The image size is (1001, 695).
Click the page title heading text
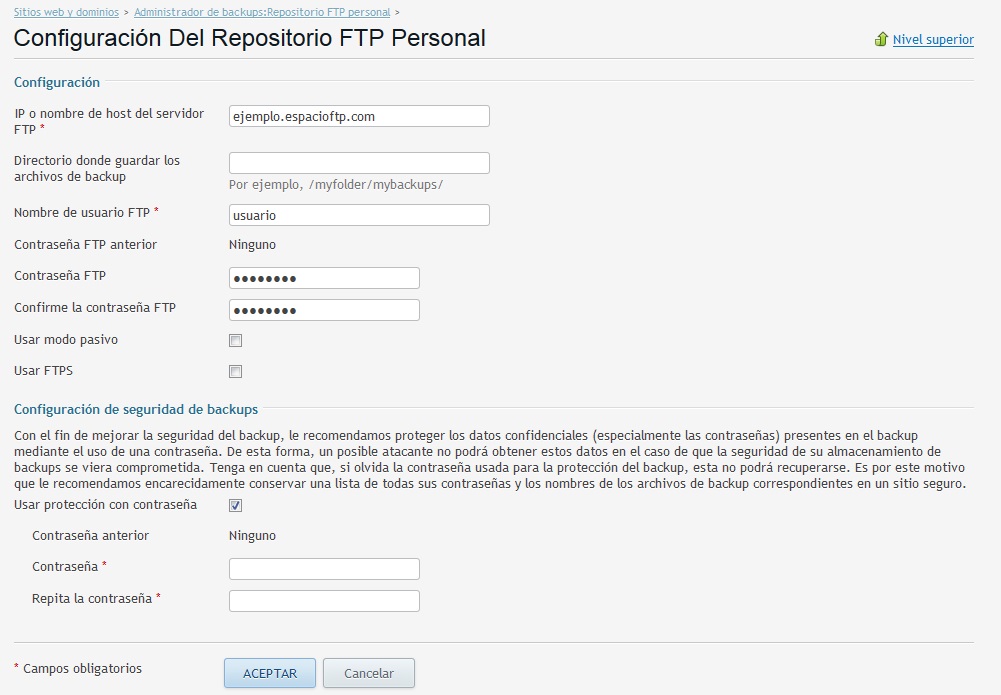(249, 39)
